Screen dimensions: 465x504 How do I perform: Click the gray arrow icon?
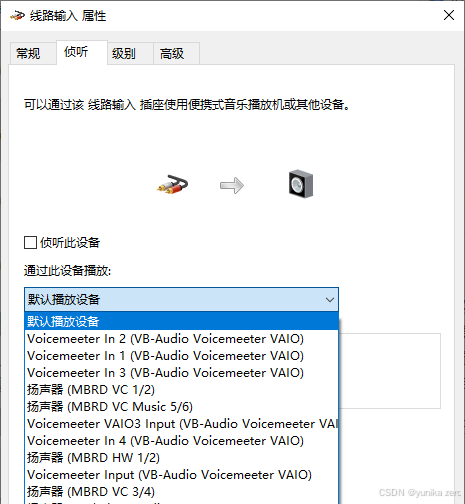tap(232, 185)
